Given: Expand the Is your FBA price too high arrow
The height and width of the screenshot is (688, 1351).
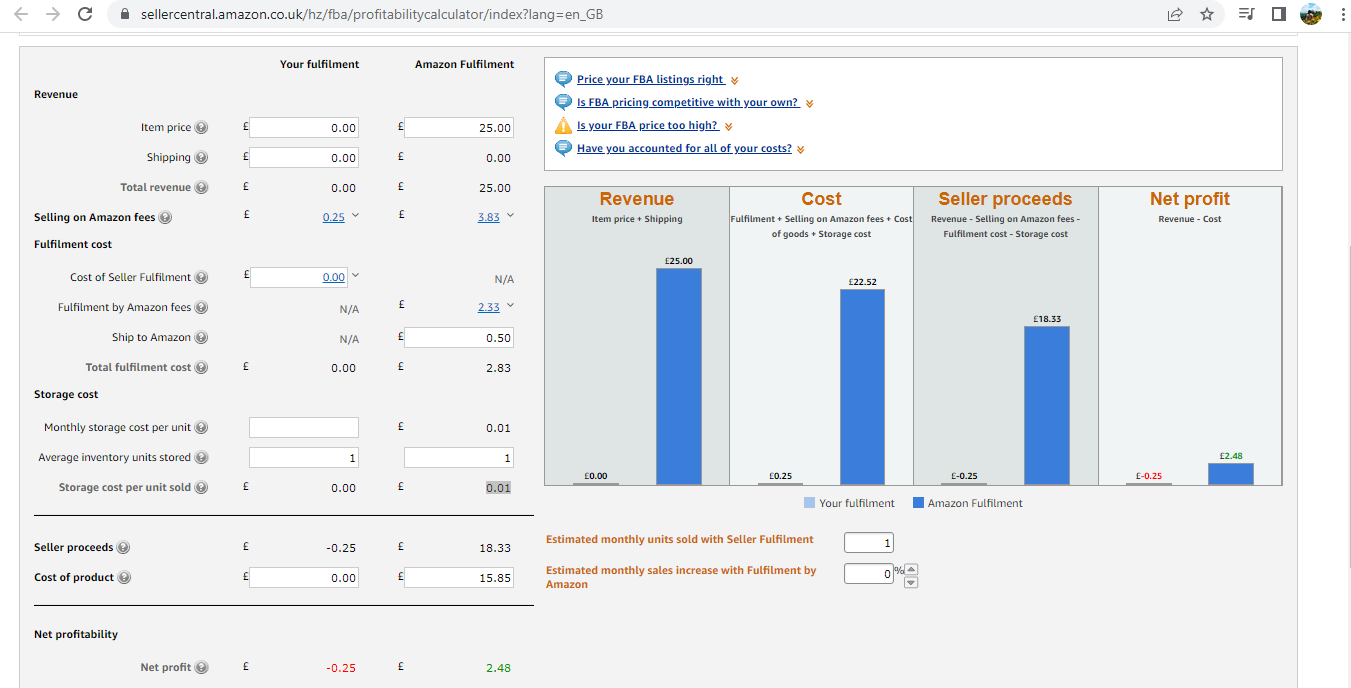Looking at the screenshot, I should point(728,127).
